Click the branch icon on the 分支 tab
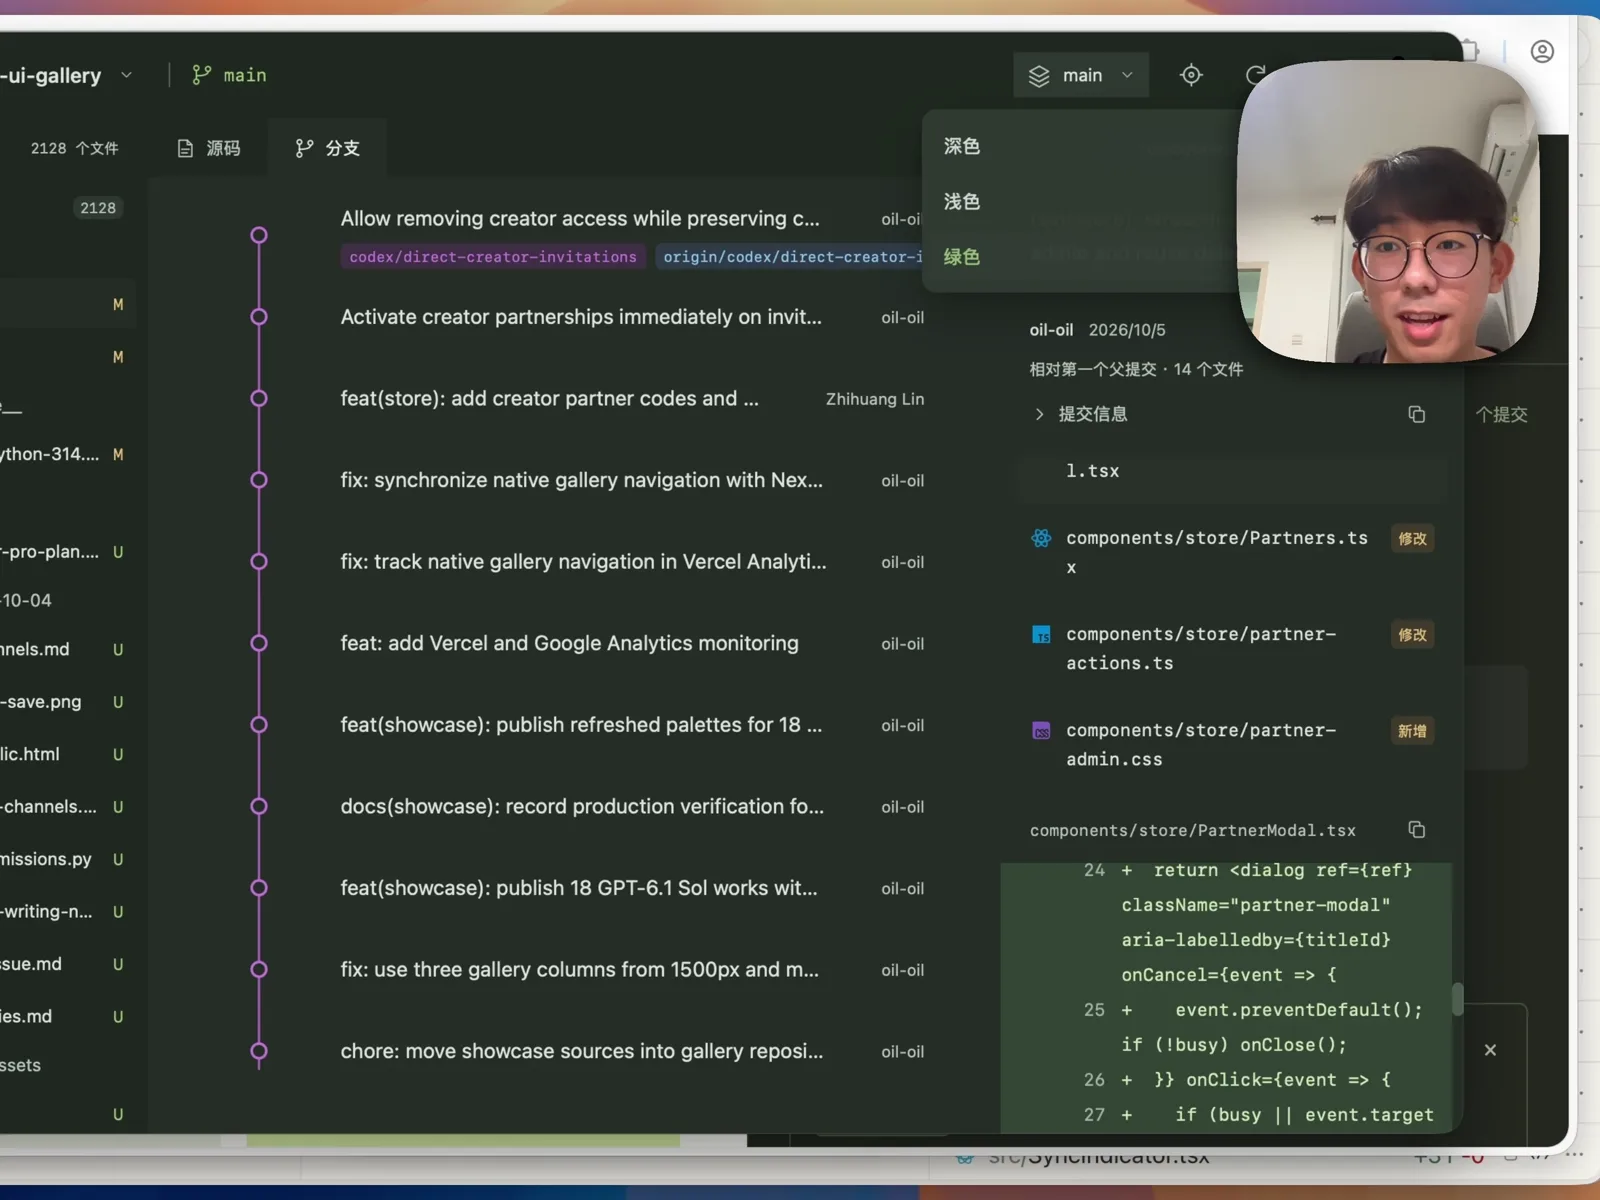This screenshot has width=1600, height=1200. 304,148
